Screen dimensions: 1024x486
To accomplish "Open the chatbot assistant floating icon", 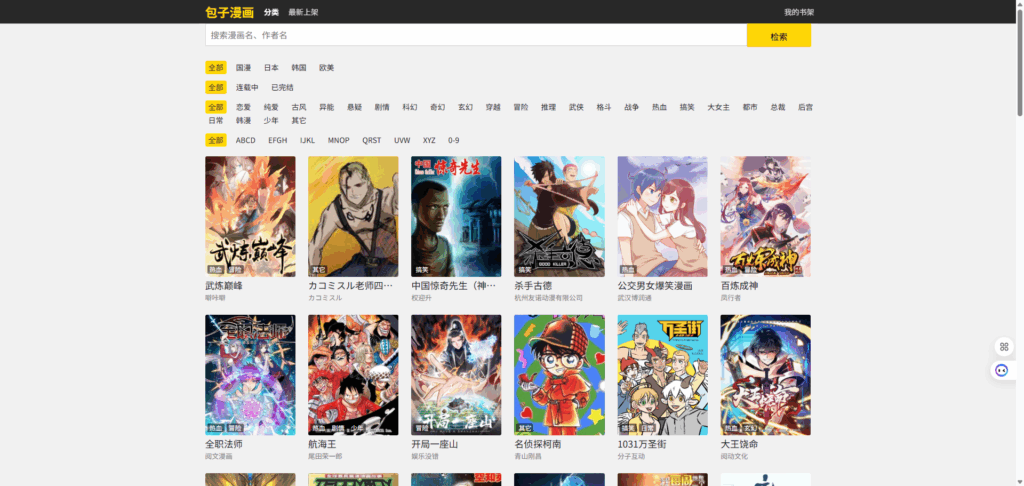I will [x=1002, y=370].
